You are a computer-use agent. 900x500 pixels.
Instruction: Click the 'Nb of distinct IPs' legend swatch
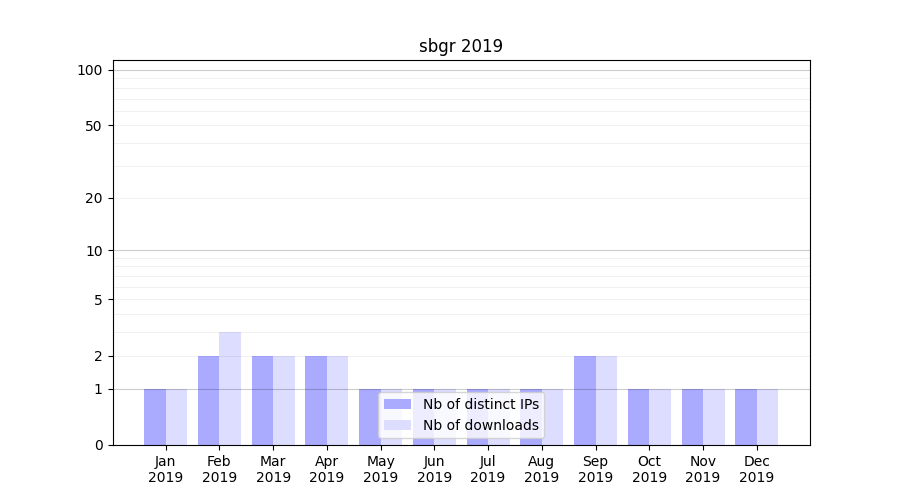tap(397, 404)
